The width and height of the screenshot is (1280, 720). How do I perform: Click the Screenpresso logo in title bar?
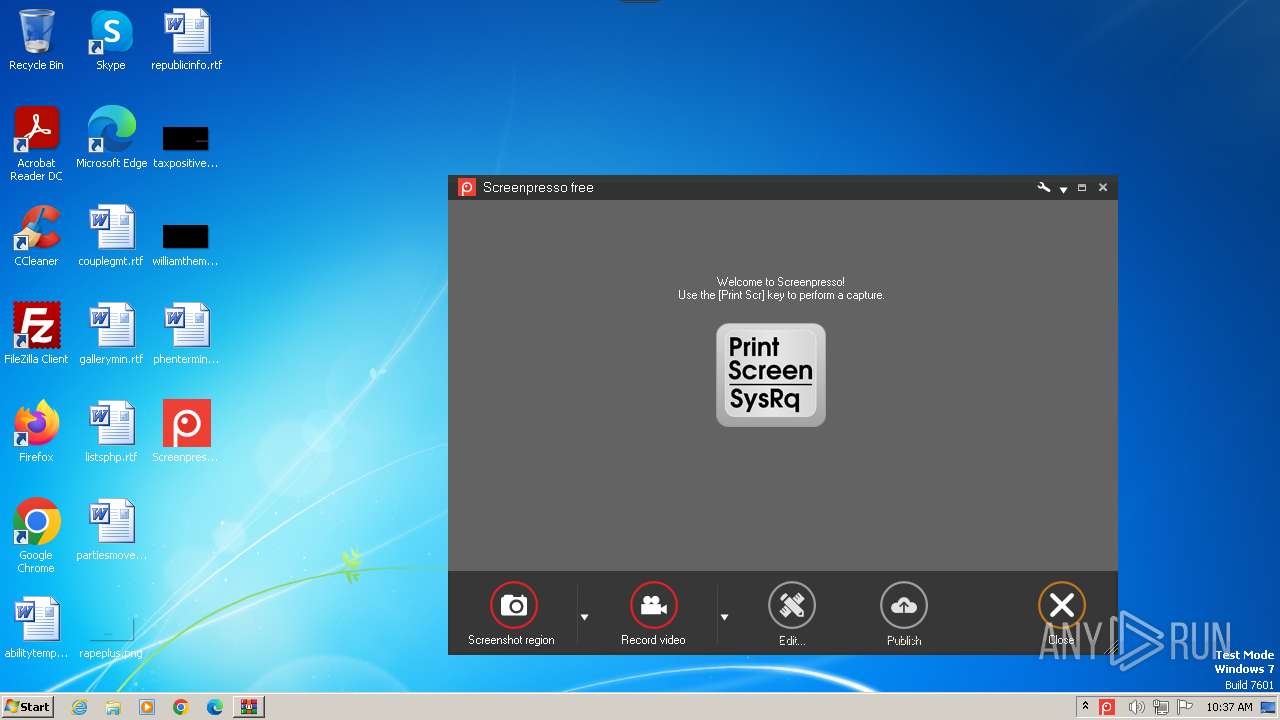(x=466, y=187)
